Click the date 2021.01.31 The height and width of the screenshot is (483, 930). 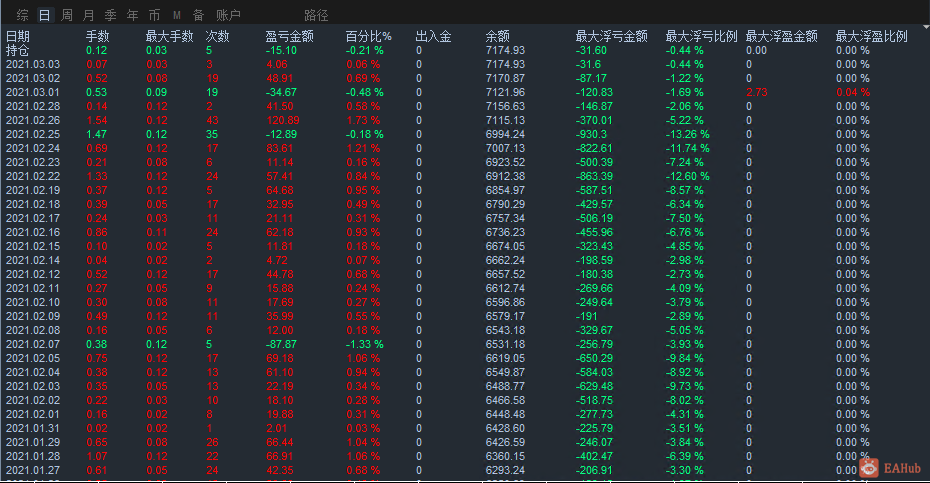[x=33, y=428]
